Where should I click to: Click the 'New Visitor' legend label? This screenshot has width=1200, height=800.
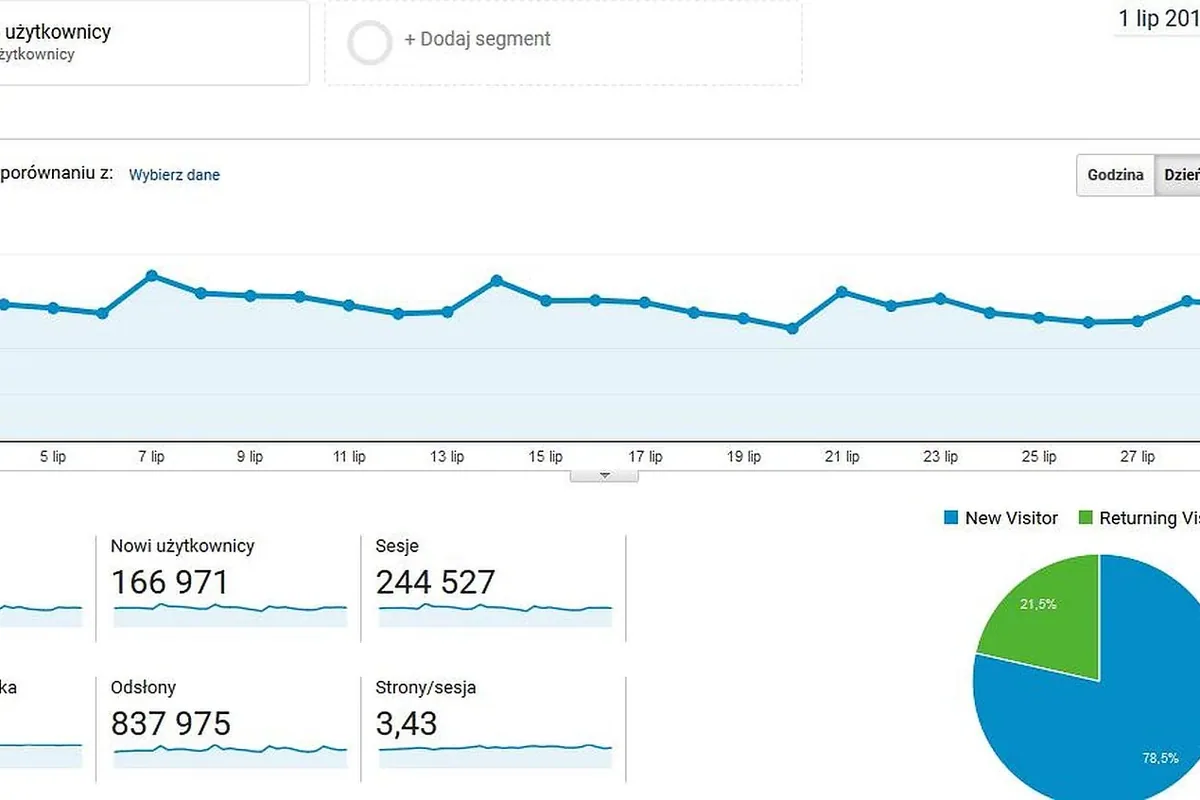click(x=1011, y=518)
